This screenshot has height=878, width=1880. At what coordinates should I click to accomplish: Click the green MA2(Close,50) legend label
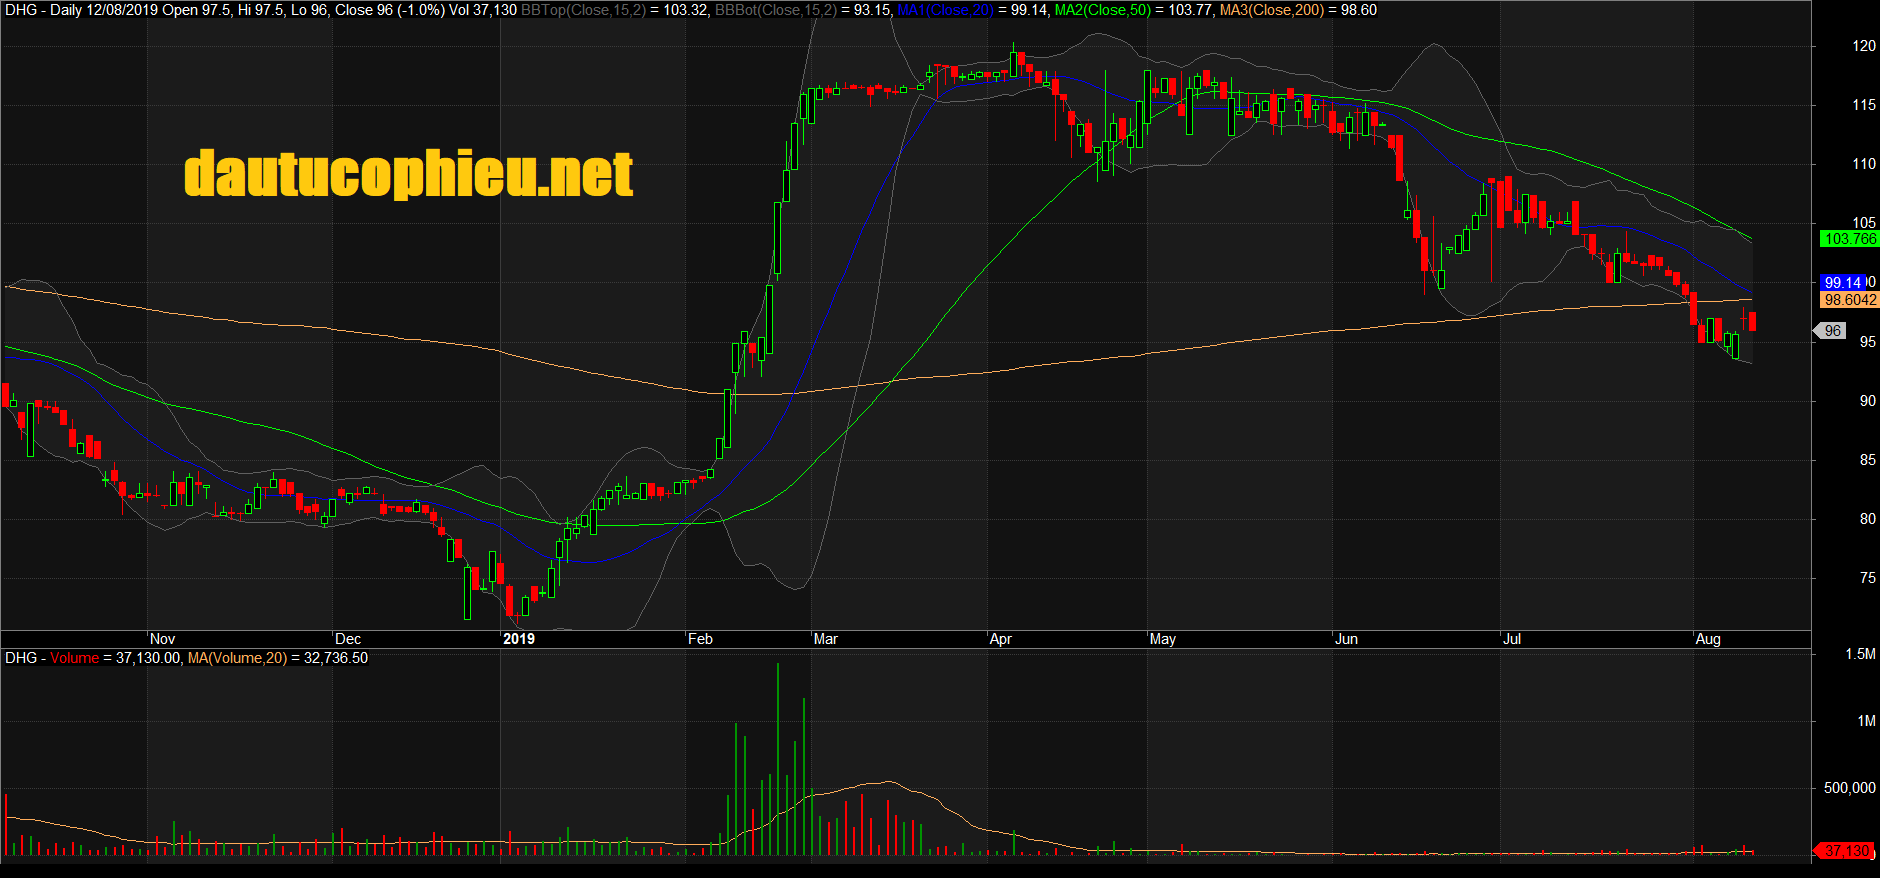[1103, 10]
